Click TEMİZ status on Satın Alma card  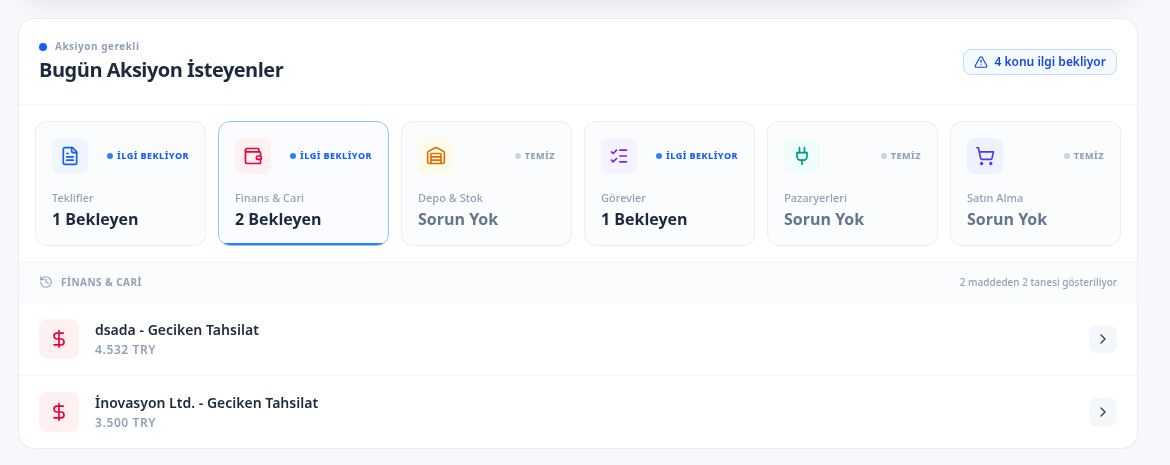[x=1084, y=156]
